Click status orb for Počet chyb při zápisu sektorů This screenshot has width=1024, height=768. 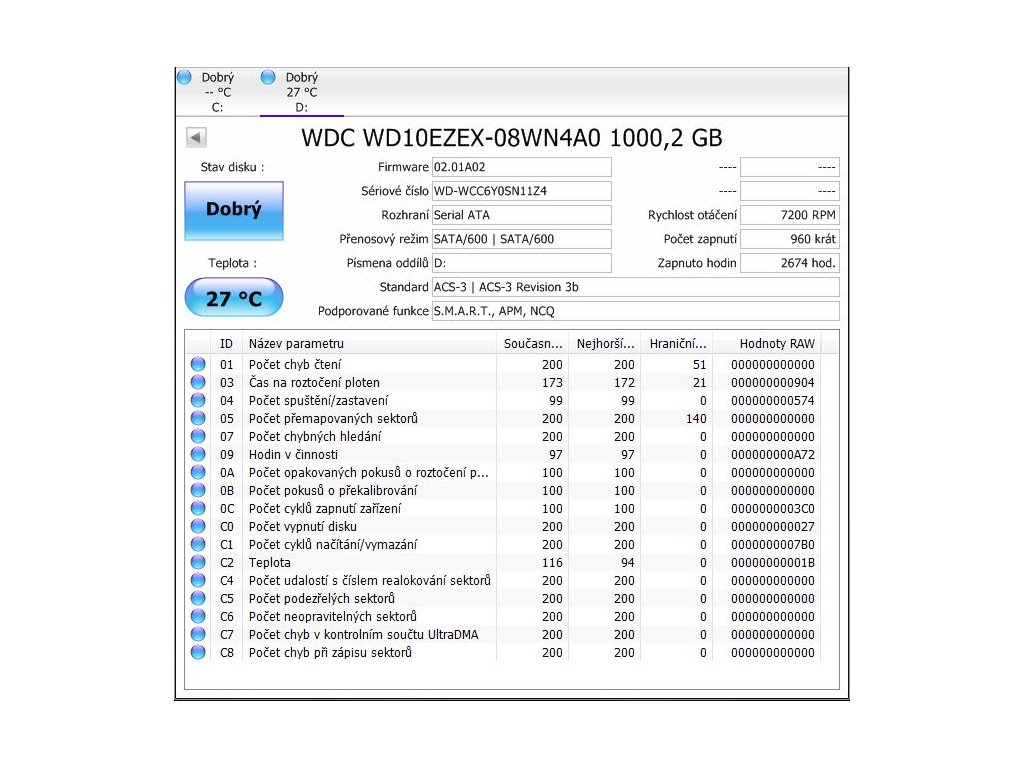tap(198, 652)
